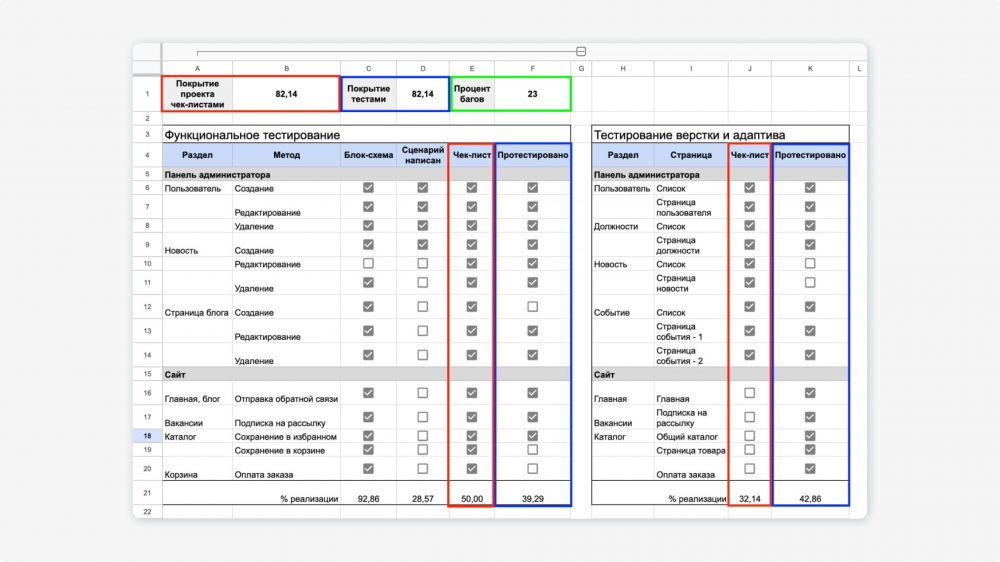Toggle layout Протестировано for Новость Список
The image size is (1000, 562).
810,263
